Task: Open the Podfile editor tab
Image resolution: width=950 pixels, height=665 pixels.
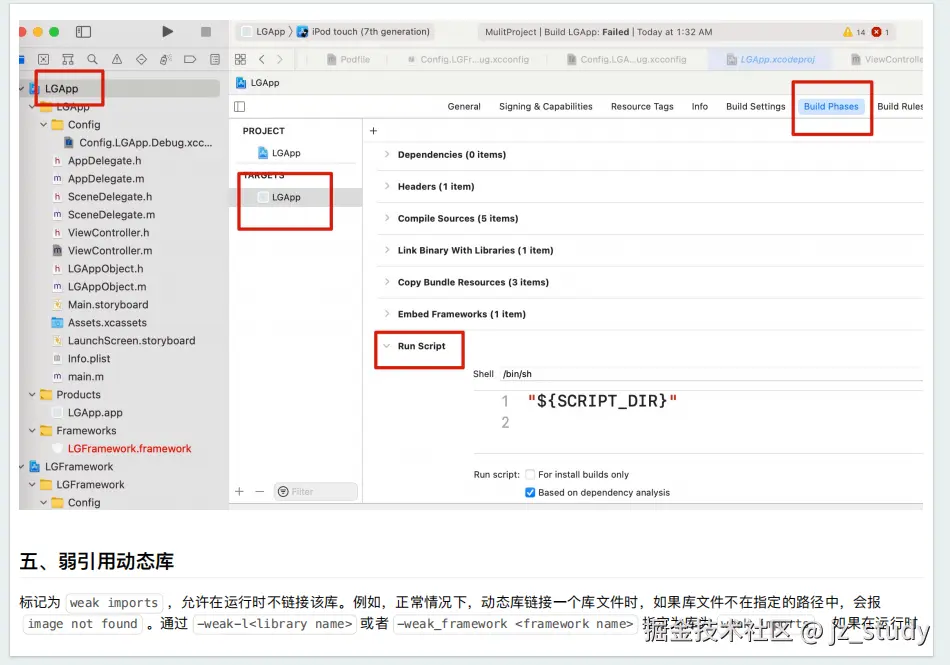Action: [348, 59]
